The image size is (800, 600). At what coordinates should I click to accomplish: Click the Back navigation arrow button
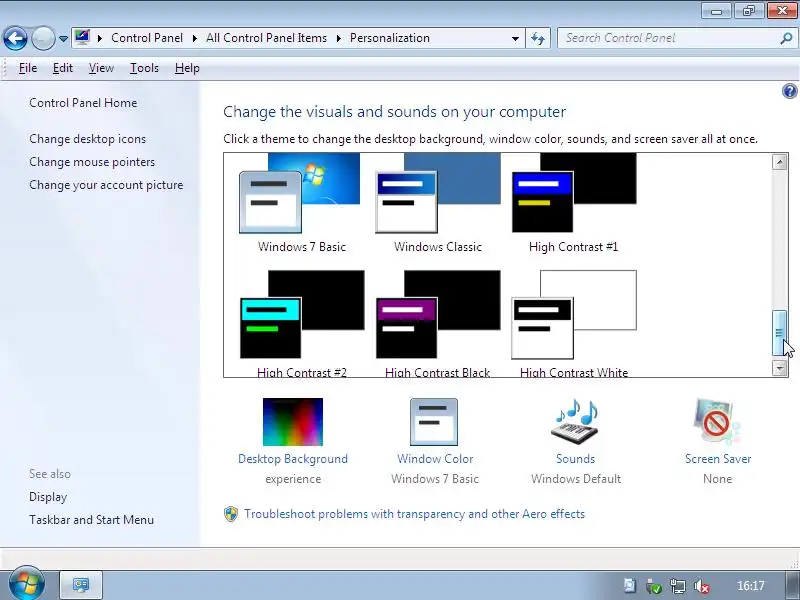15,38
